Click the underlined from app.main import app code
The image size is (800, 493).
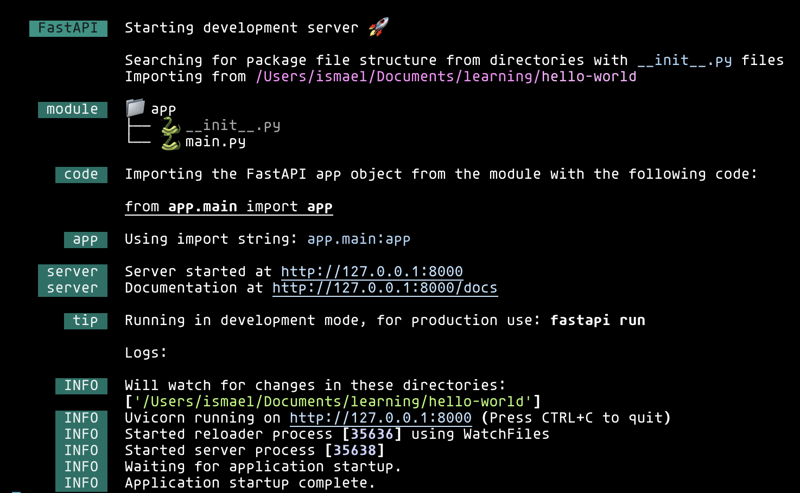click(228, 207)
